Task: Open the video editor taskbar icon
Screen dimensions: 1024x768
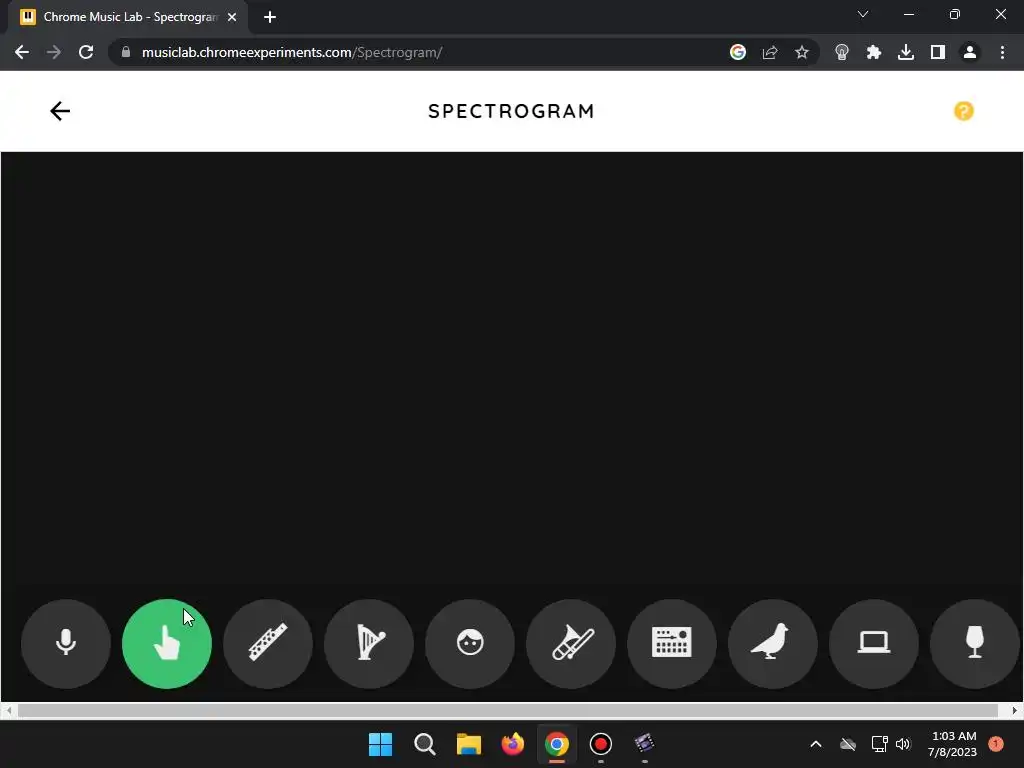Action: click(645, 744)
